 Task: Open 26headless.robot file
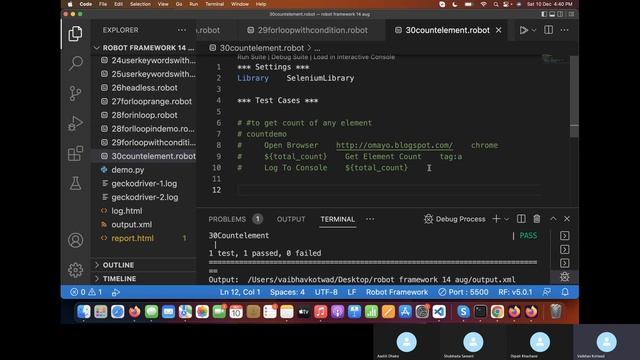[x=144, y=88]
